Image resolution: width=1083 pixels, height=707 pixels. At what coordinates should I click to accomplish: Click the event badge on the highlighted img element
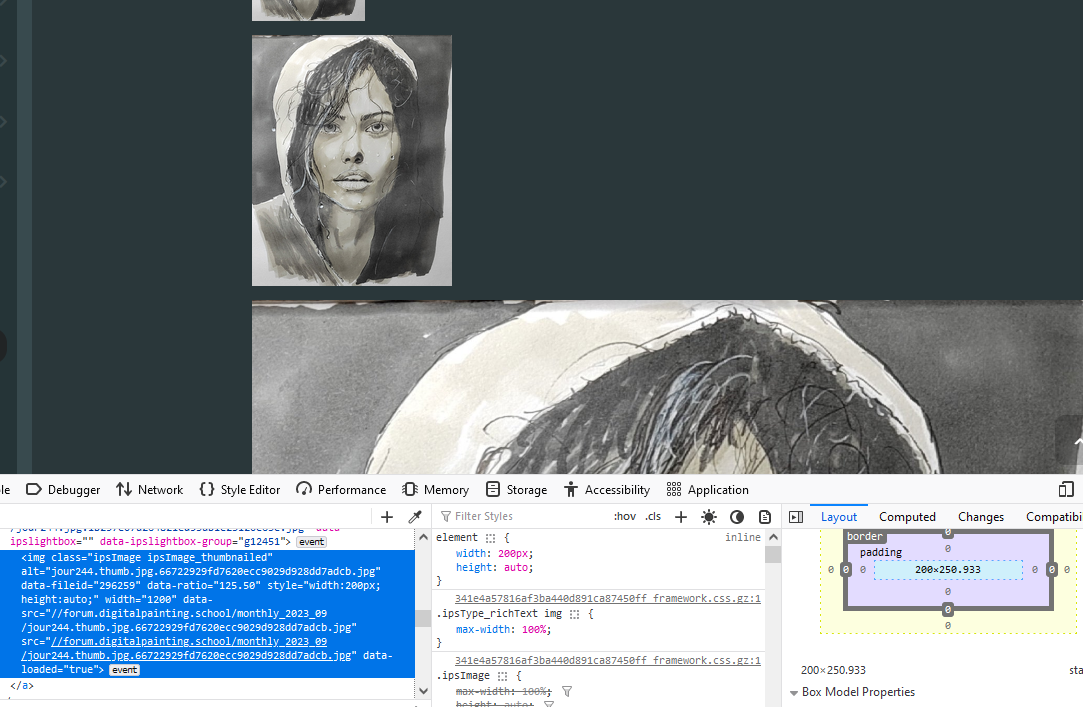[x=124, y=669]
